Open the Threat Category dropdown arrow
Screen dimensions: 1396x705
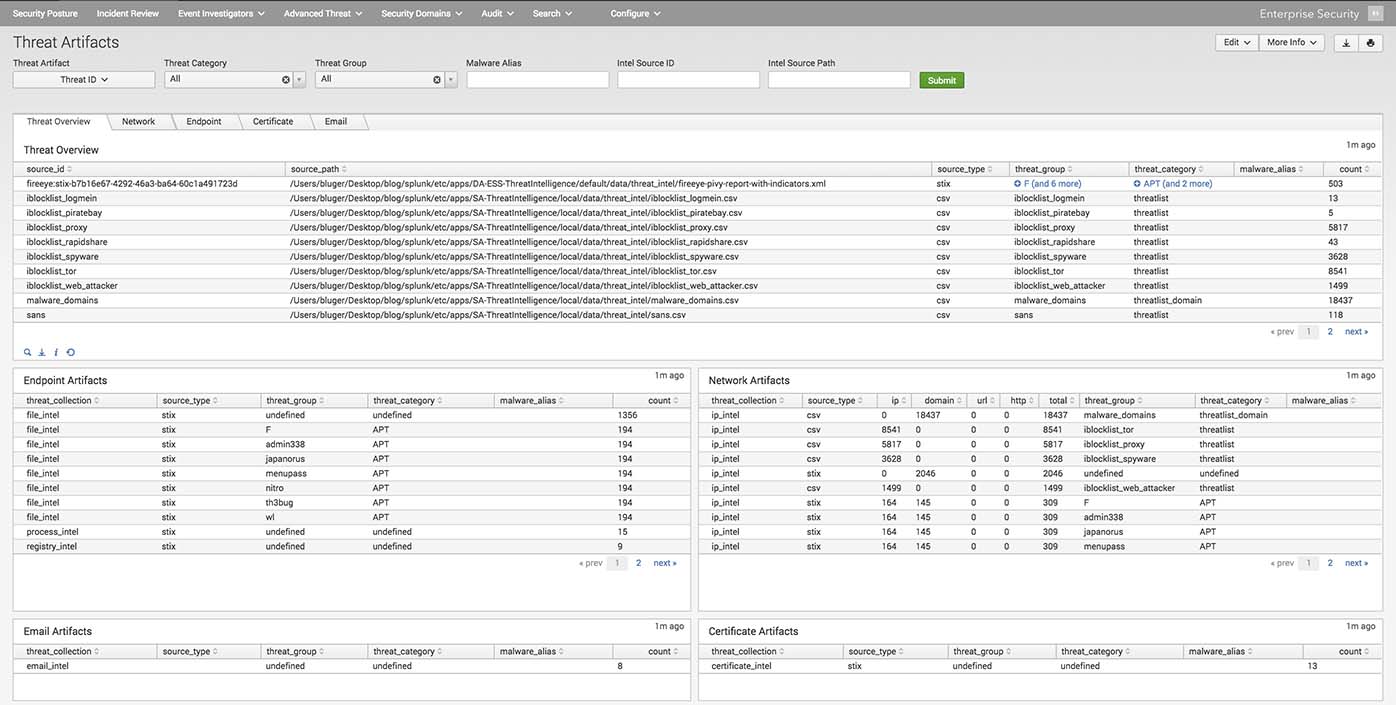point(299,79)
